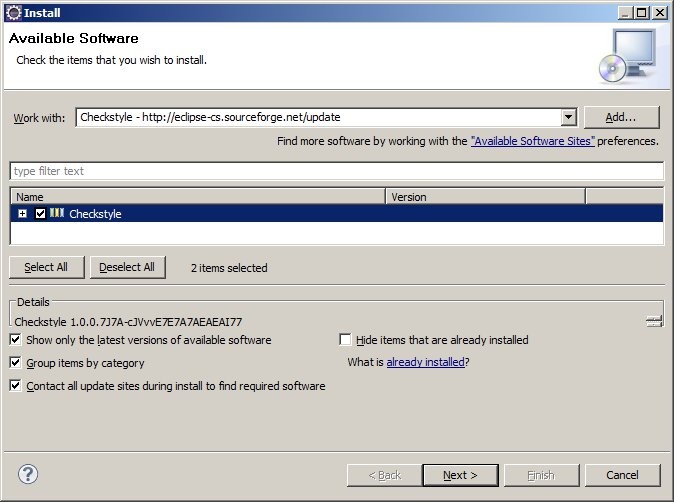Focus the type filter text field

tap(336, 171)
